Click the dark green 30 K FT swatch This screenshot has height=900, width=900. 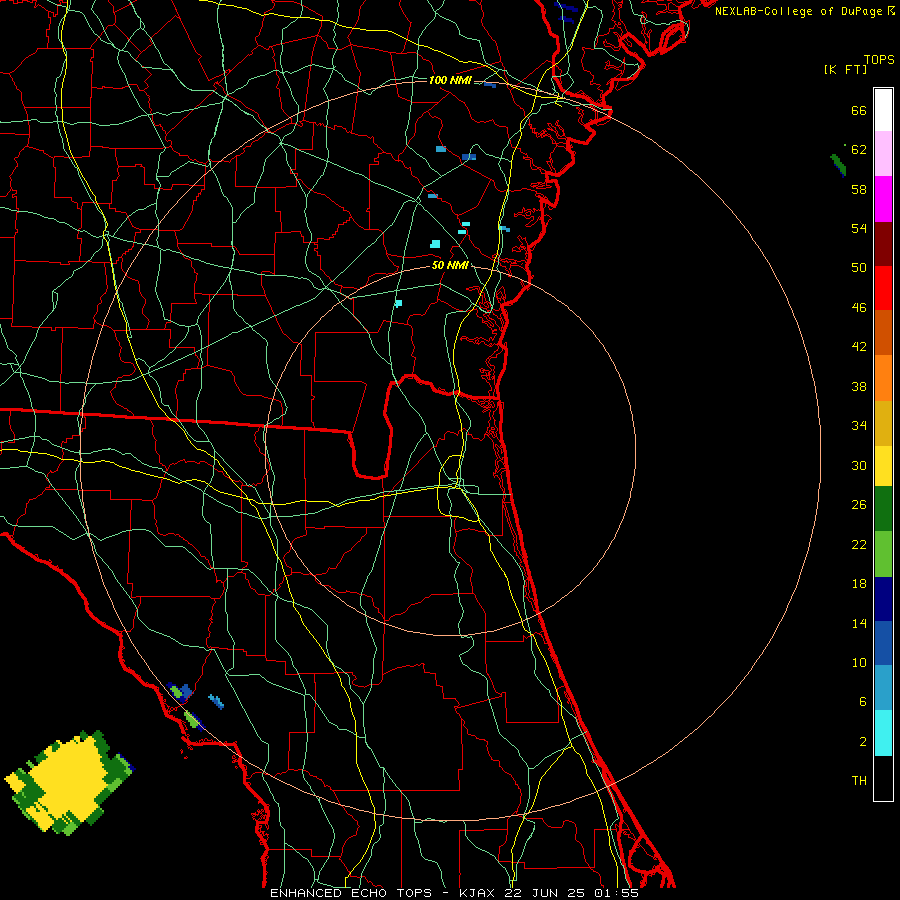pos(883,509)
